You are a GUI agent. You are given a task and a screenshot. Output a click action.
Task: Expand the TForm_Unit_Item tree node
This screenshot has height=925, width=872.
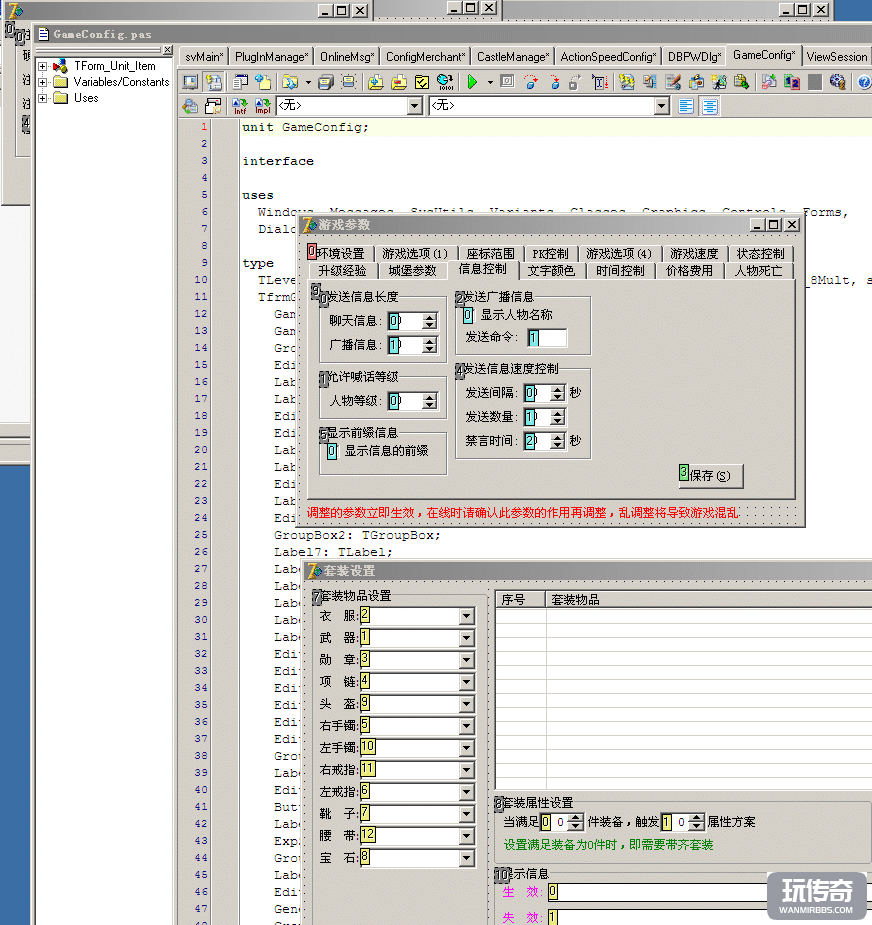(x=43, y=66)
